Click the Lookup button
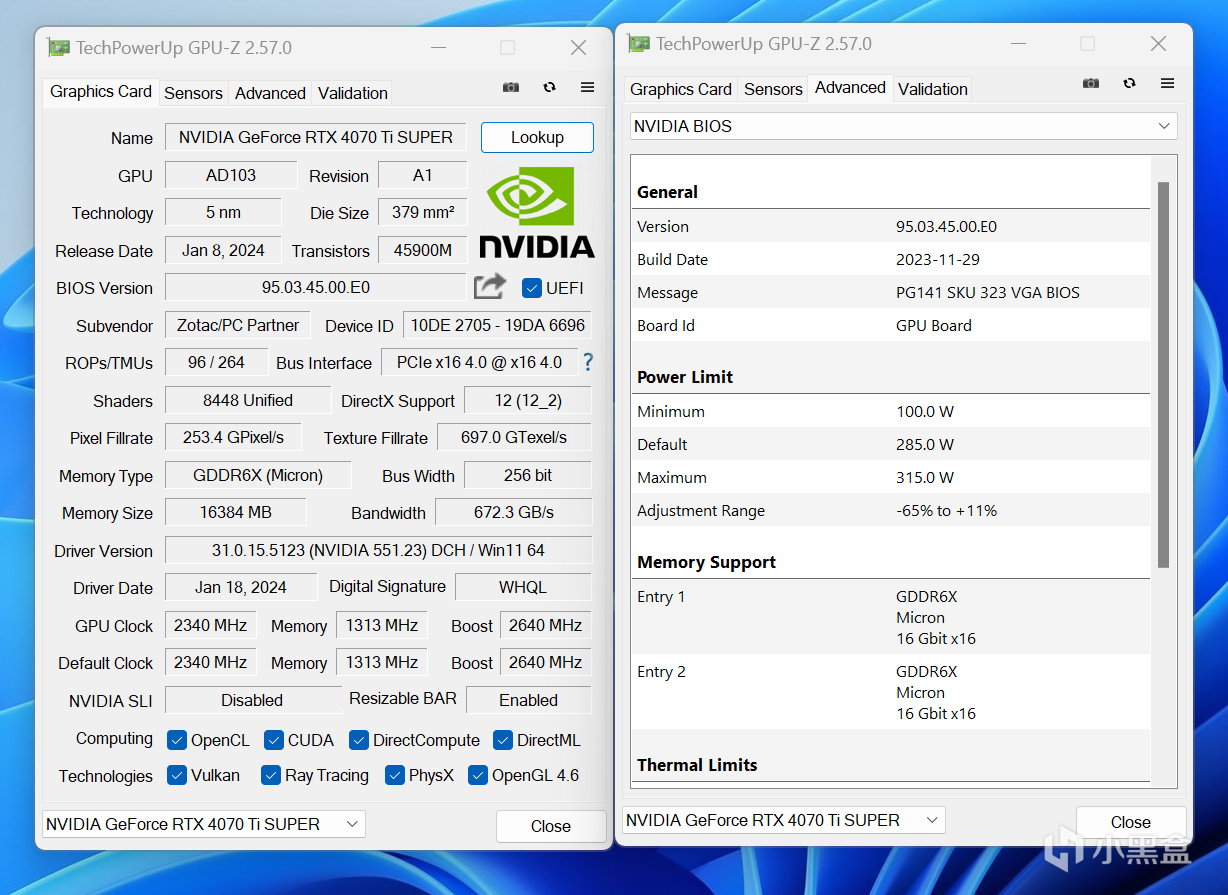 point(537,137)
